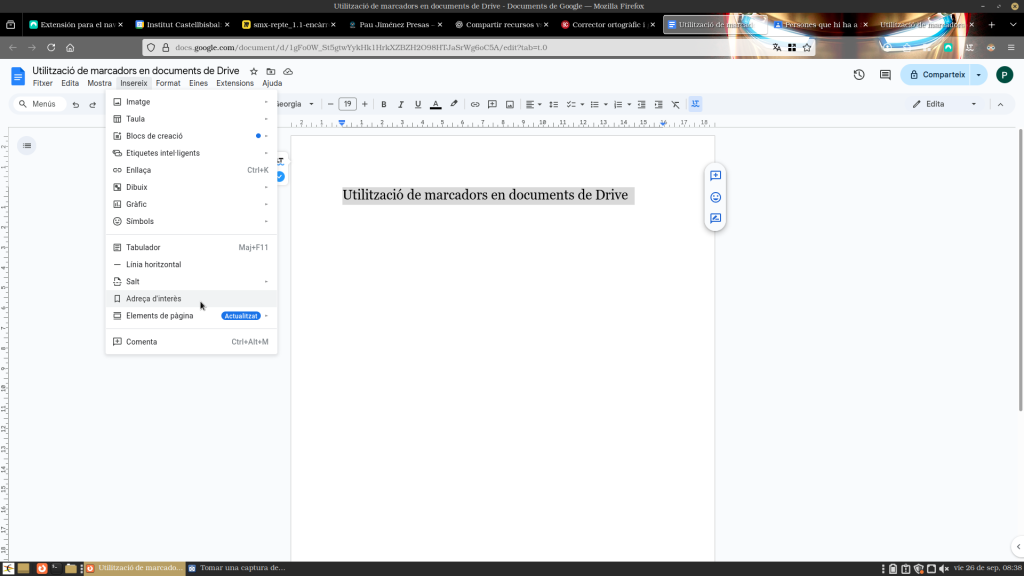Toggle bold formatting

pos(383,104)
